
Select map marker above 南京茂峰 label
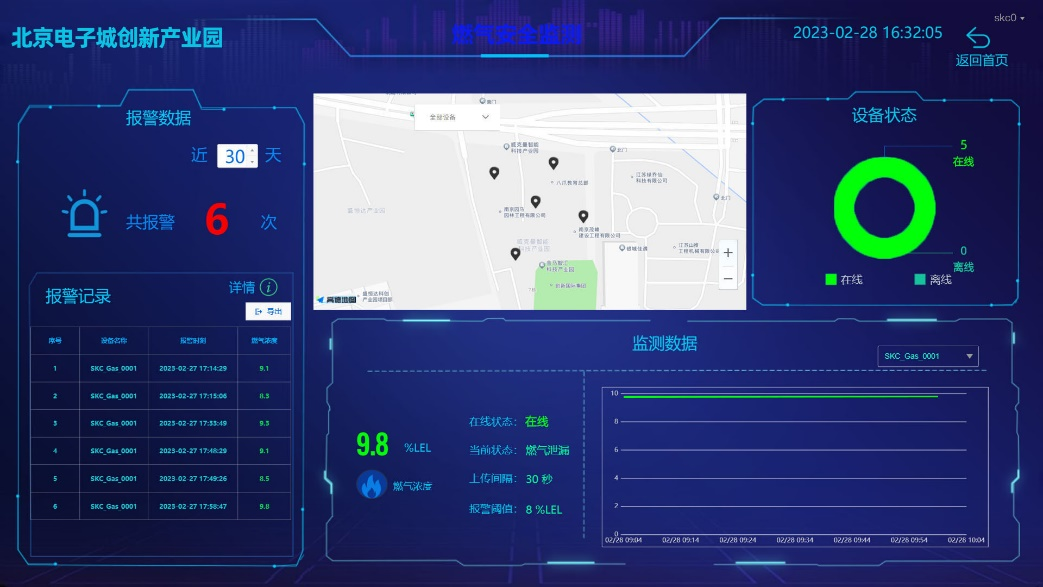pos(583,216)
